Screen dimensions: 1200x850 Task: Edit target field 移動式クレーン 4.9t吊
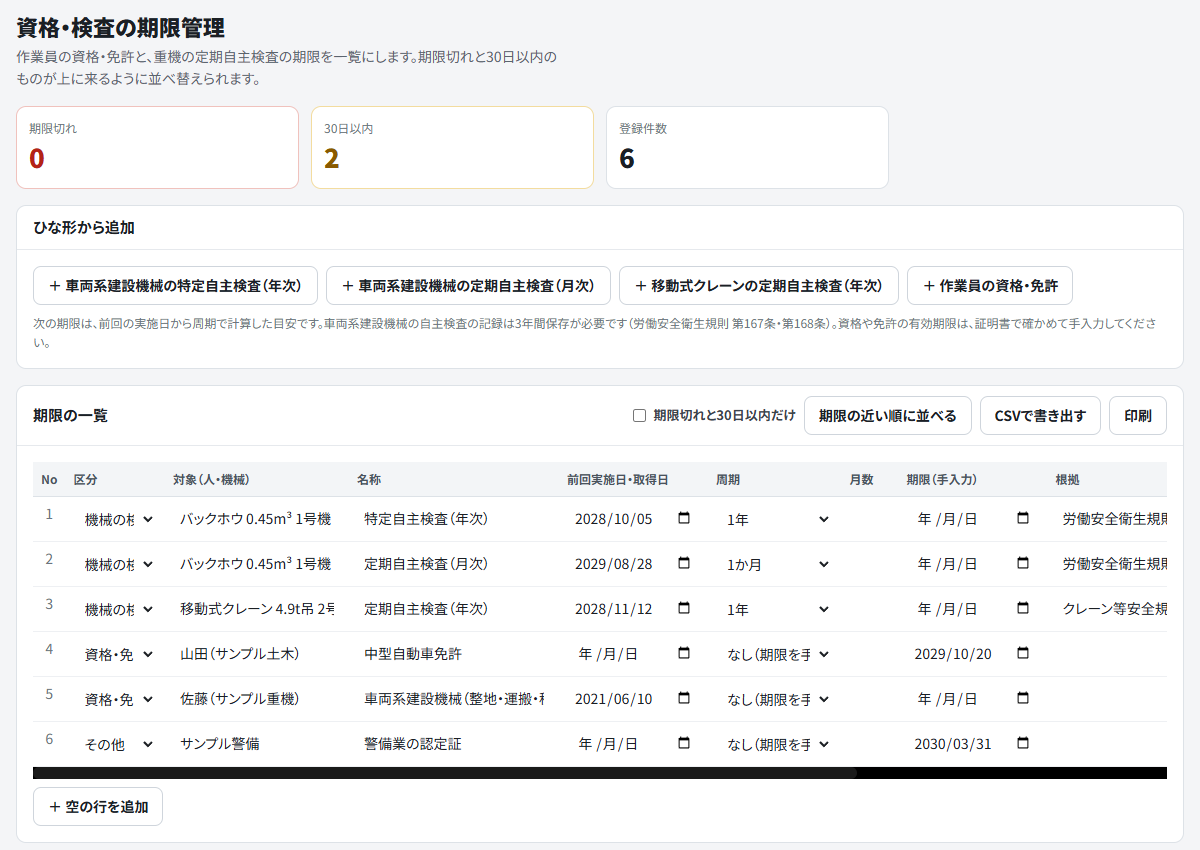[x=258, y=609]
